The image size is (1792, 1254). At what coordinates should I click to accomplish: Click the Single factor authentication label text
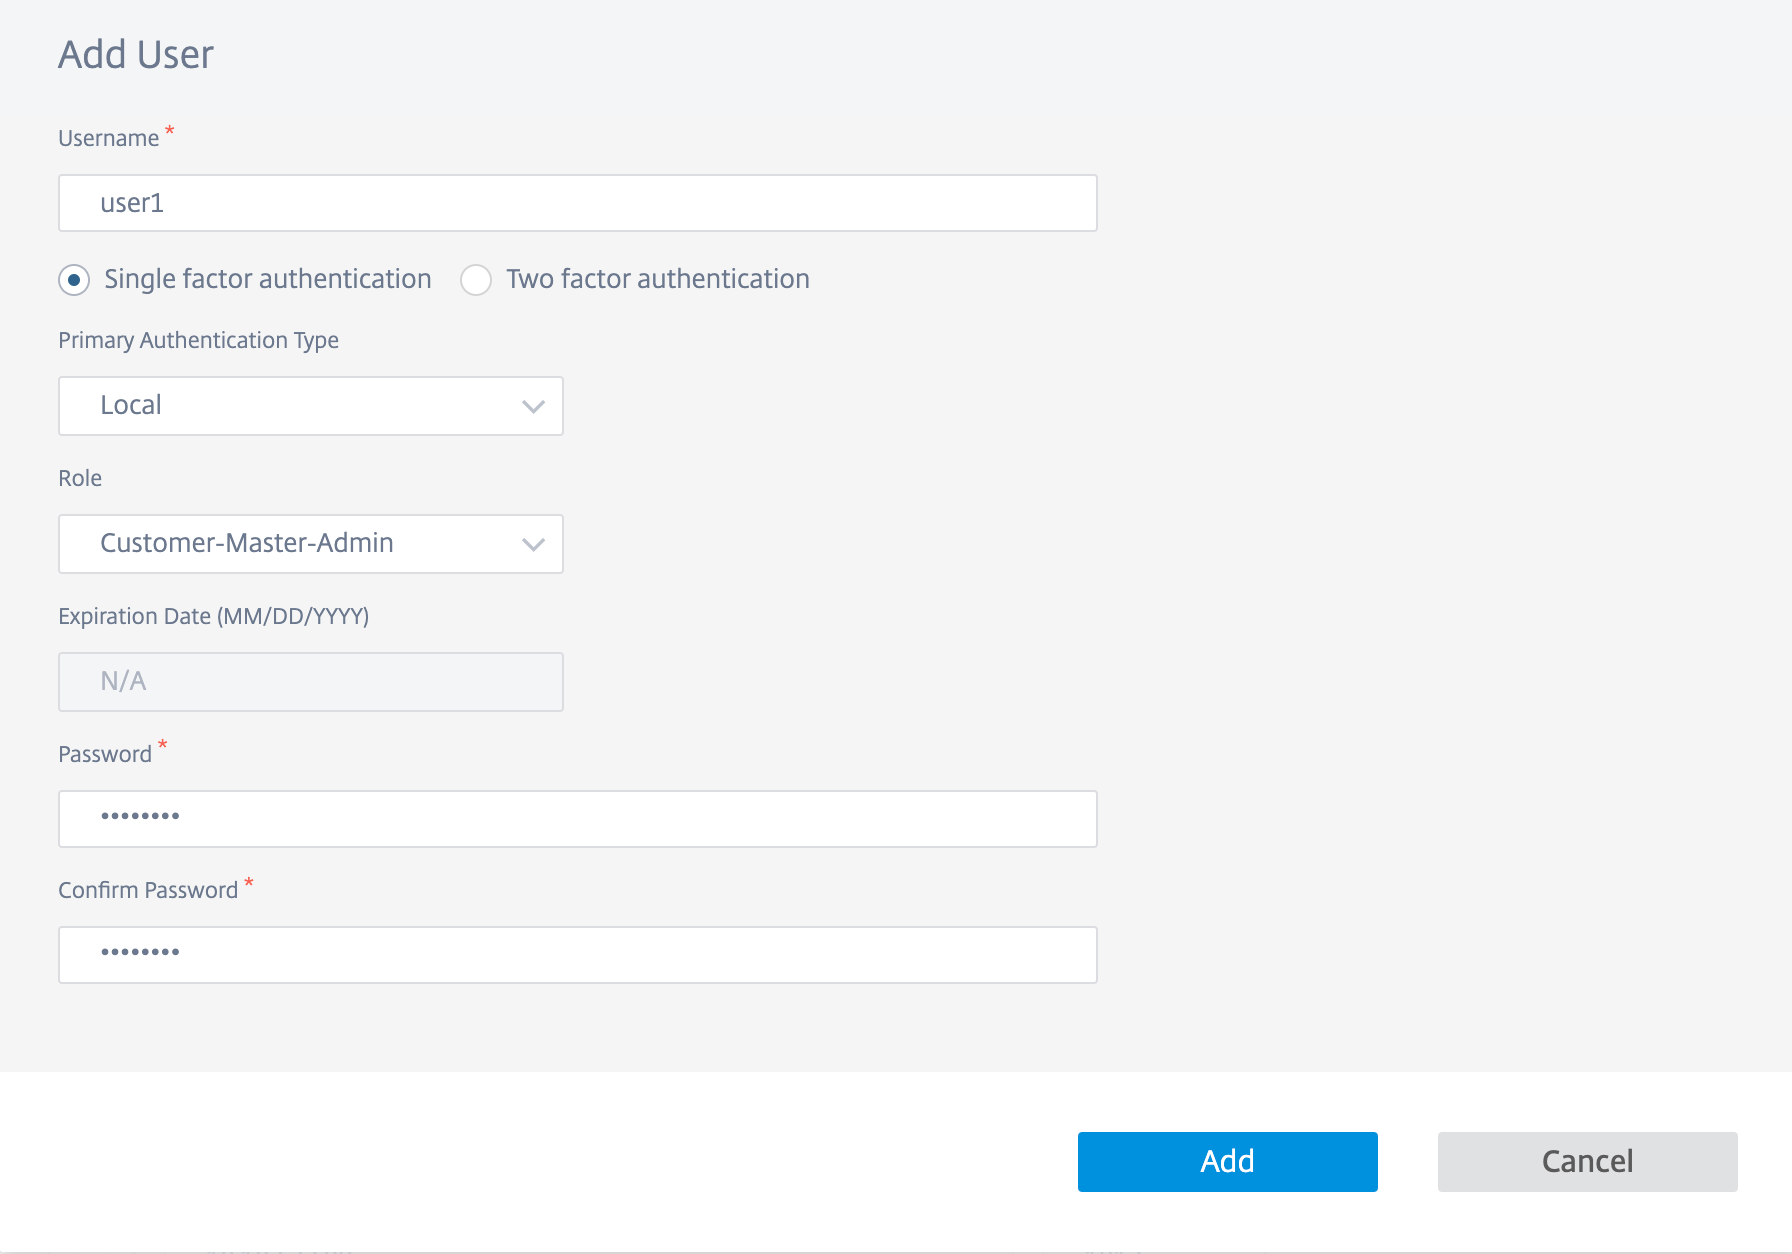[x=268, y=279]
